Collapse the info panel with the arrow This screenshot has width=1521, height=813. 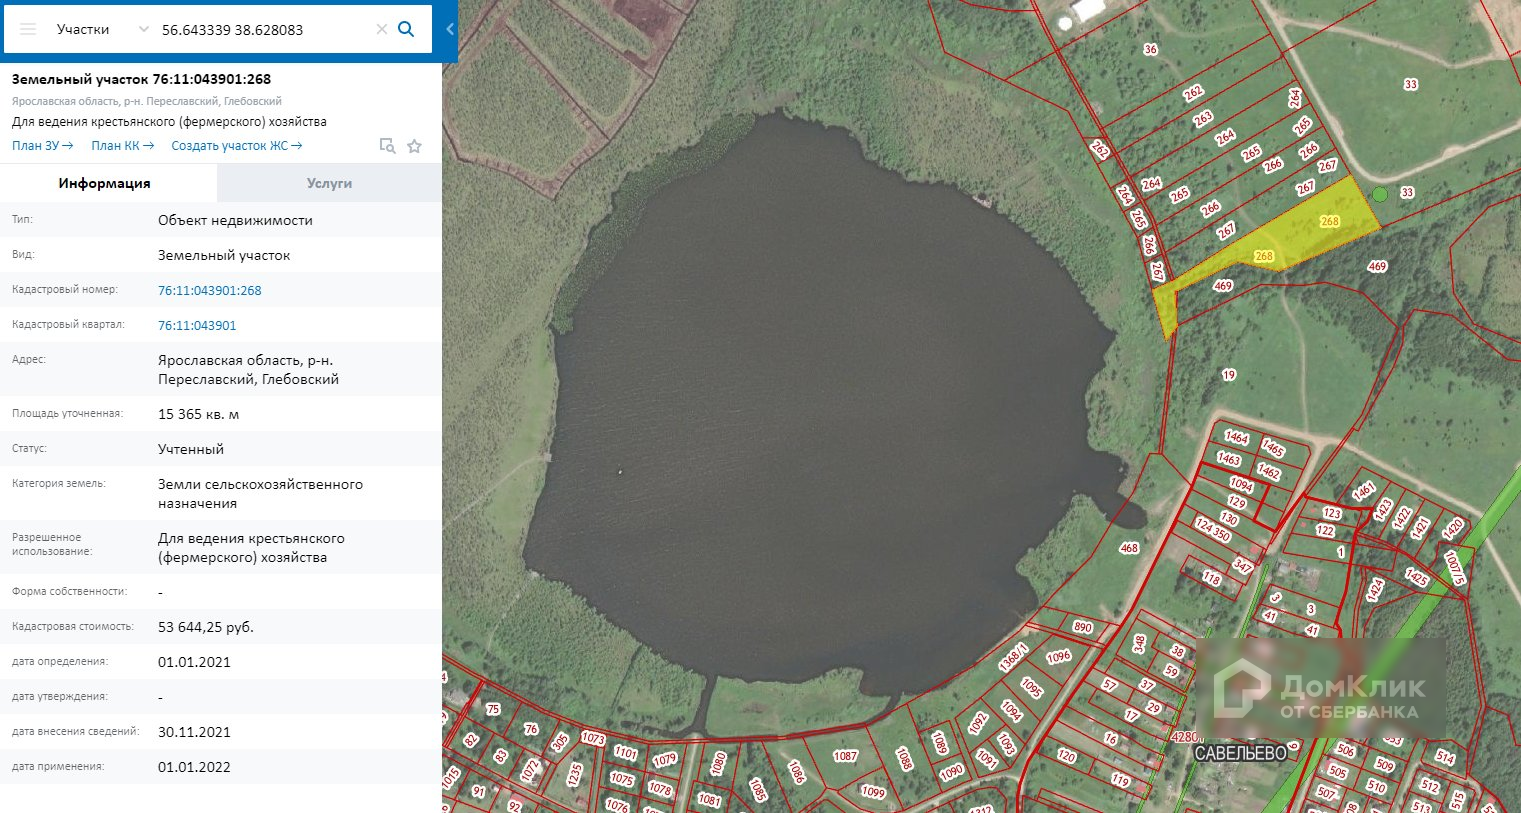click(x=450, y=30)
